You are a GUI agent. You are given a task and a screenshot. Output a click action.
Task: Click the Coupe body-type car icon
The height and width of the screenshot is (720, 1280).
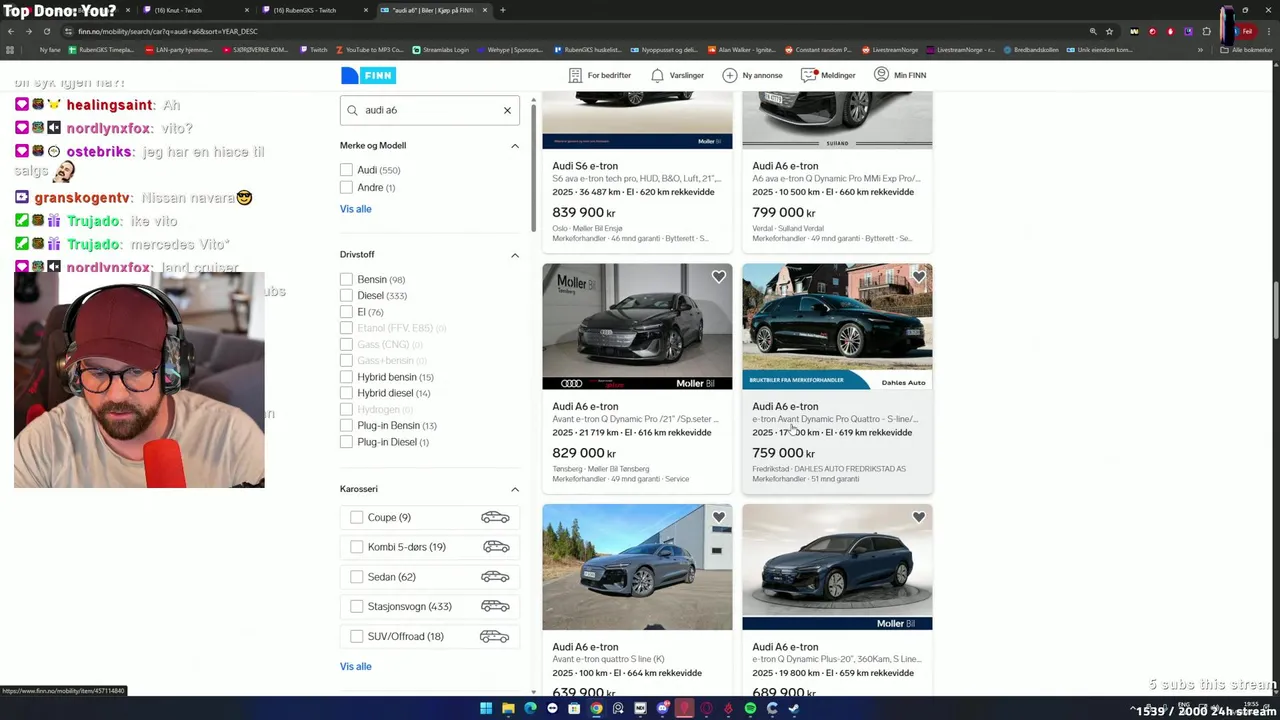495,517
